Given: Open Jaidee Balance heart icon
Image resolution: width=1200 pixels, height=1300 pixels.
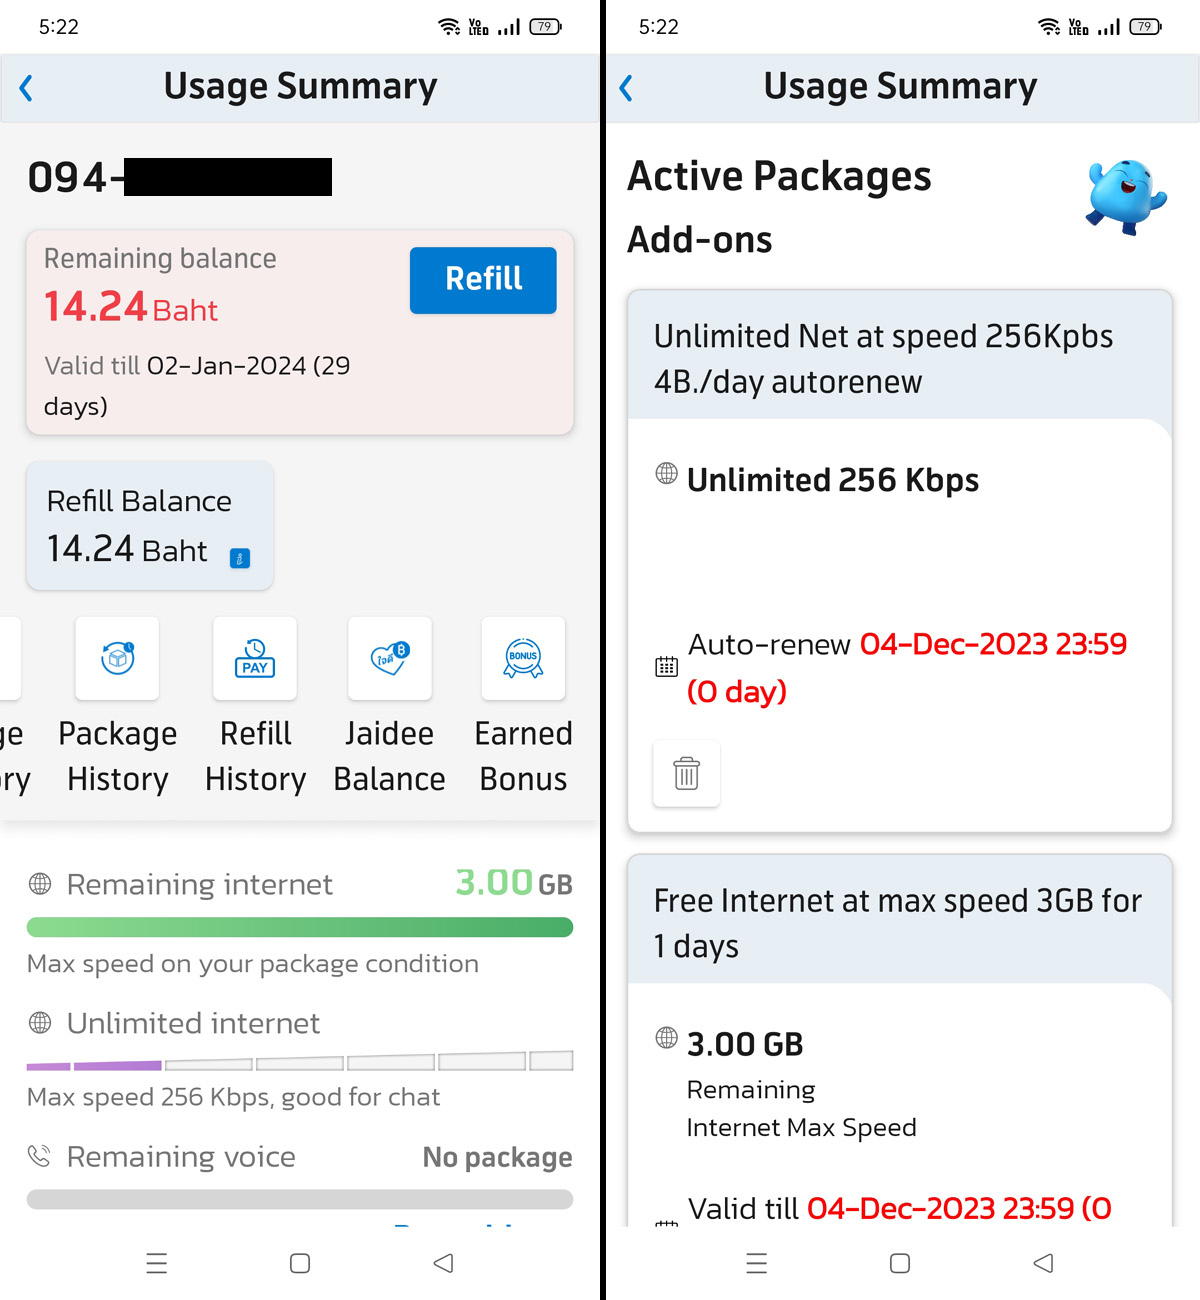Looking at the screenshot, I should click(x=390, y=658).
